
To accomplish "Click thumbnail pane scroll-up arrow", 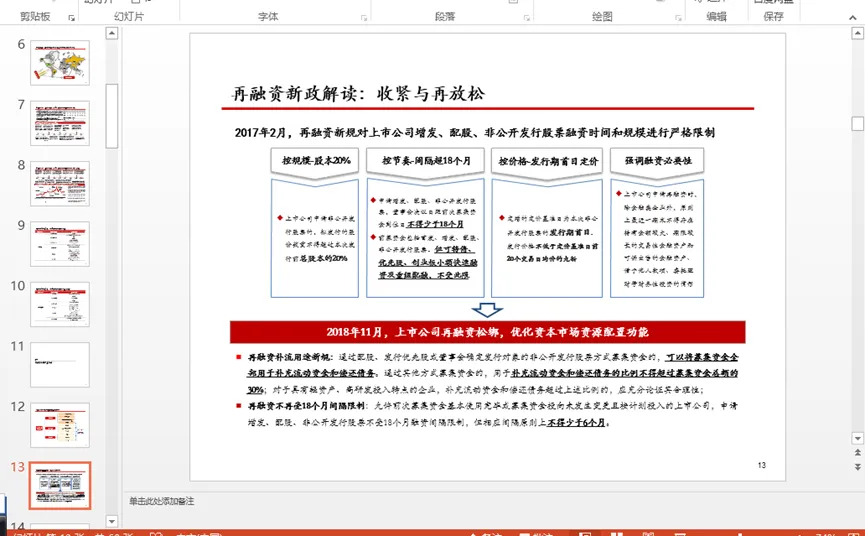I will (x=112, y=33).
